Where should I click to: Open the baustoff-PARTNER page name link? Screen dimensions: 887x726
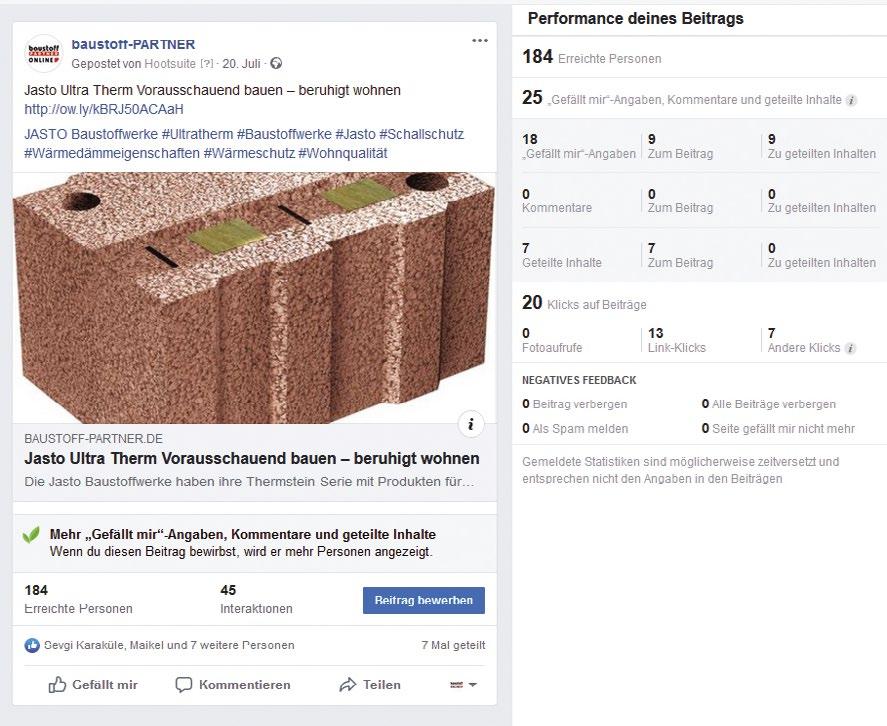[x=133, y=44]
